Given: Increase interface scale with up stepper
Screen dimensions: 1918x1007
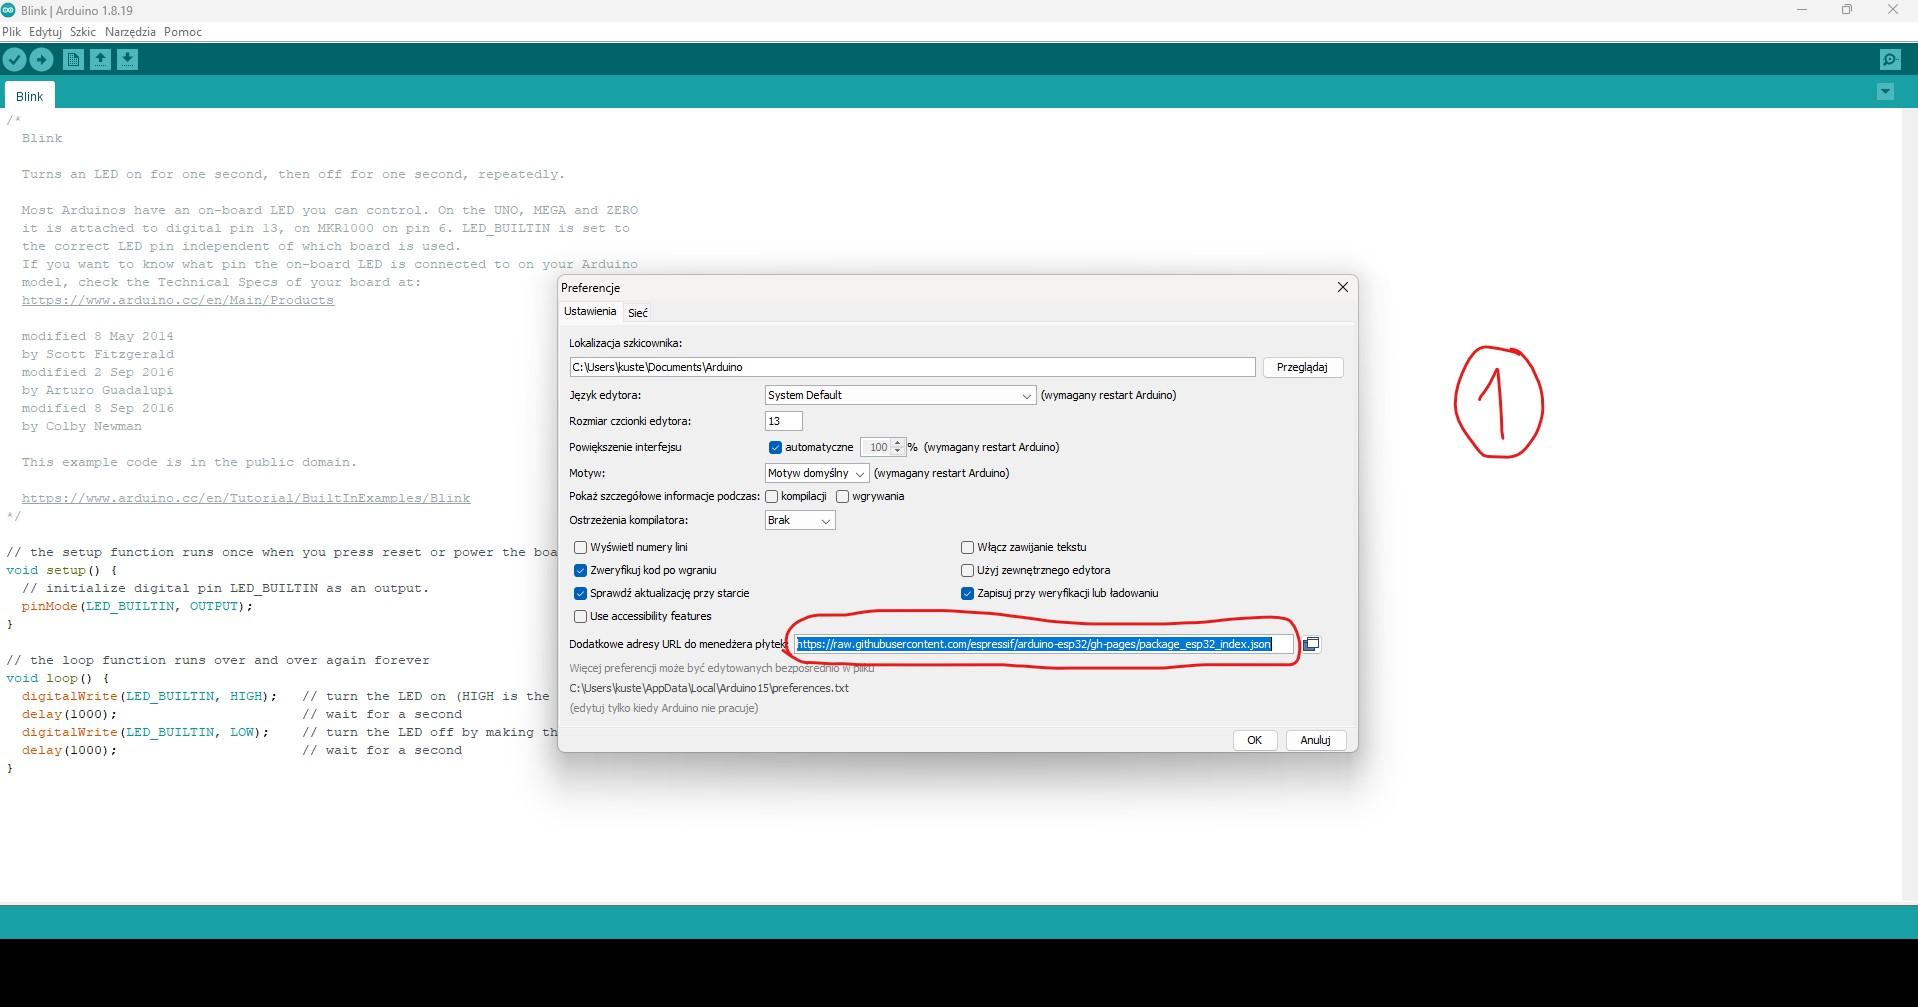Looking at the screenshot, I should pos(897,443).
